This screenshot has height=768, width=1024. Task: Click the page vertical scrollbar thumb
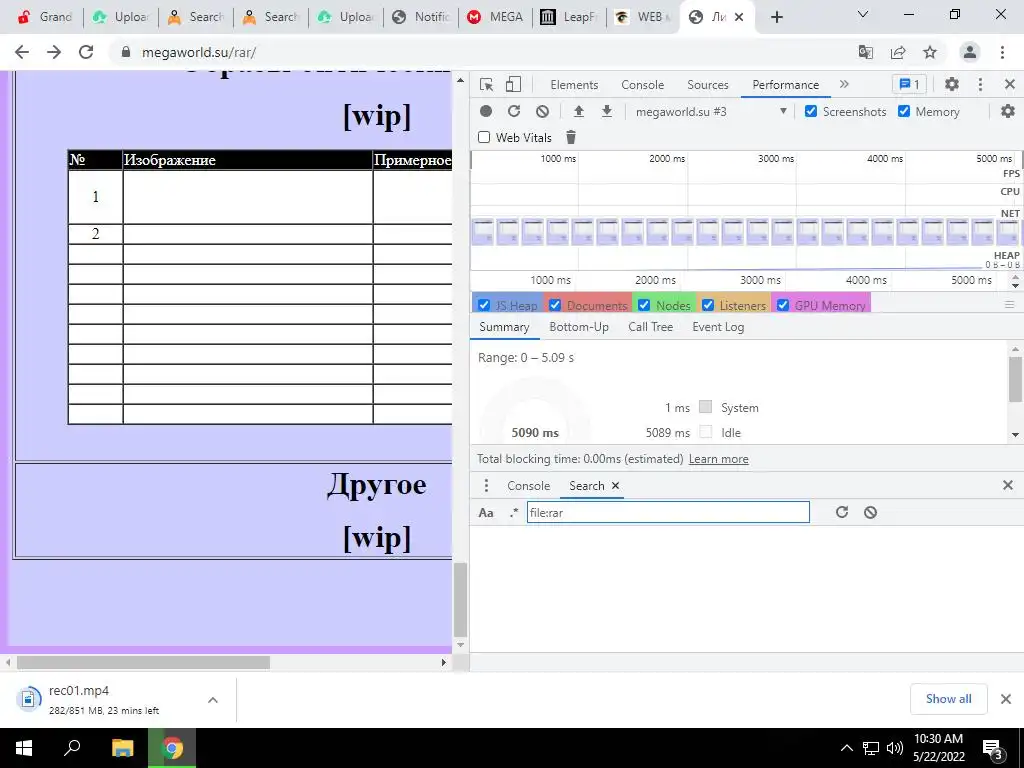pos(460,600)
